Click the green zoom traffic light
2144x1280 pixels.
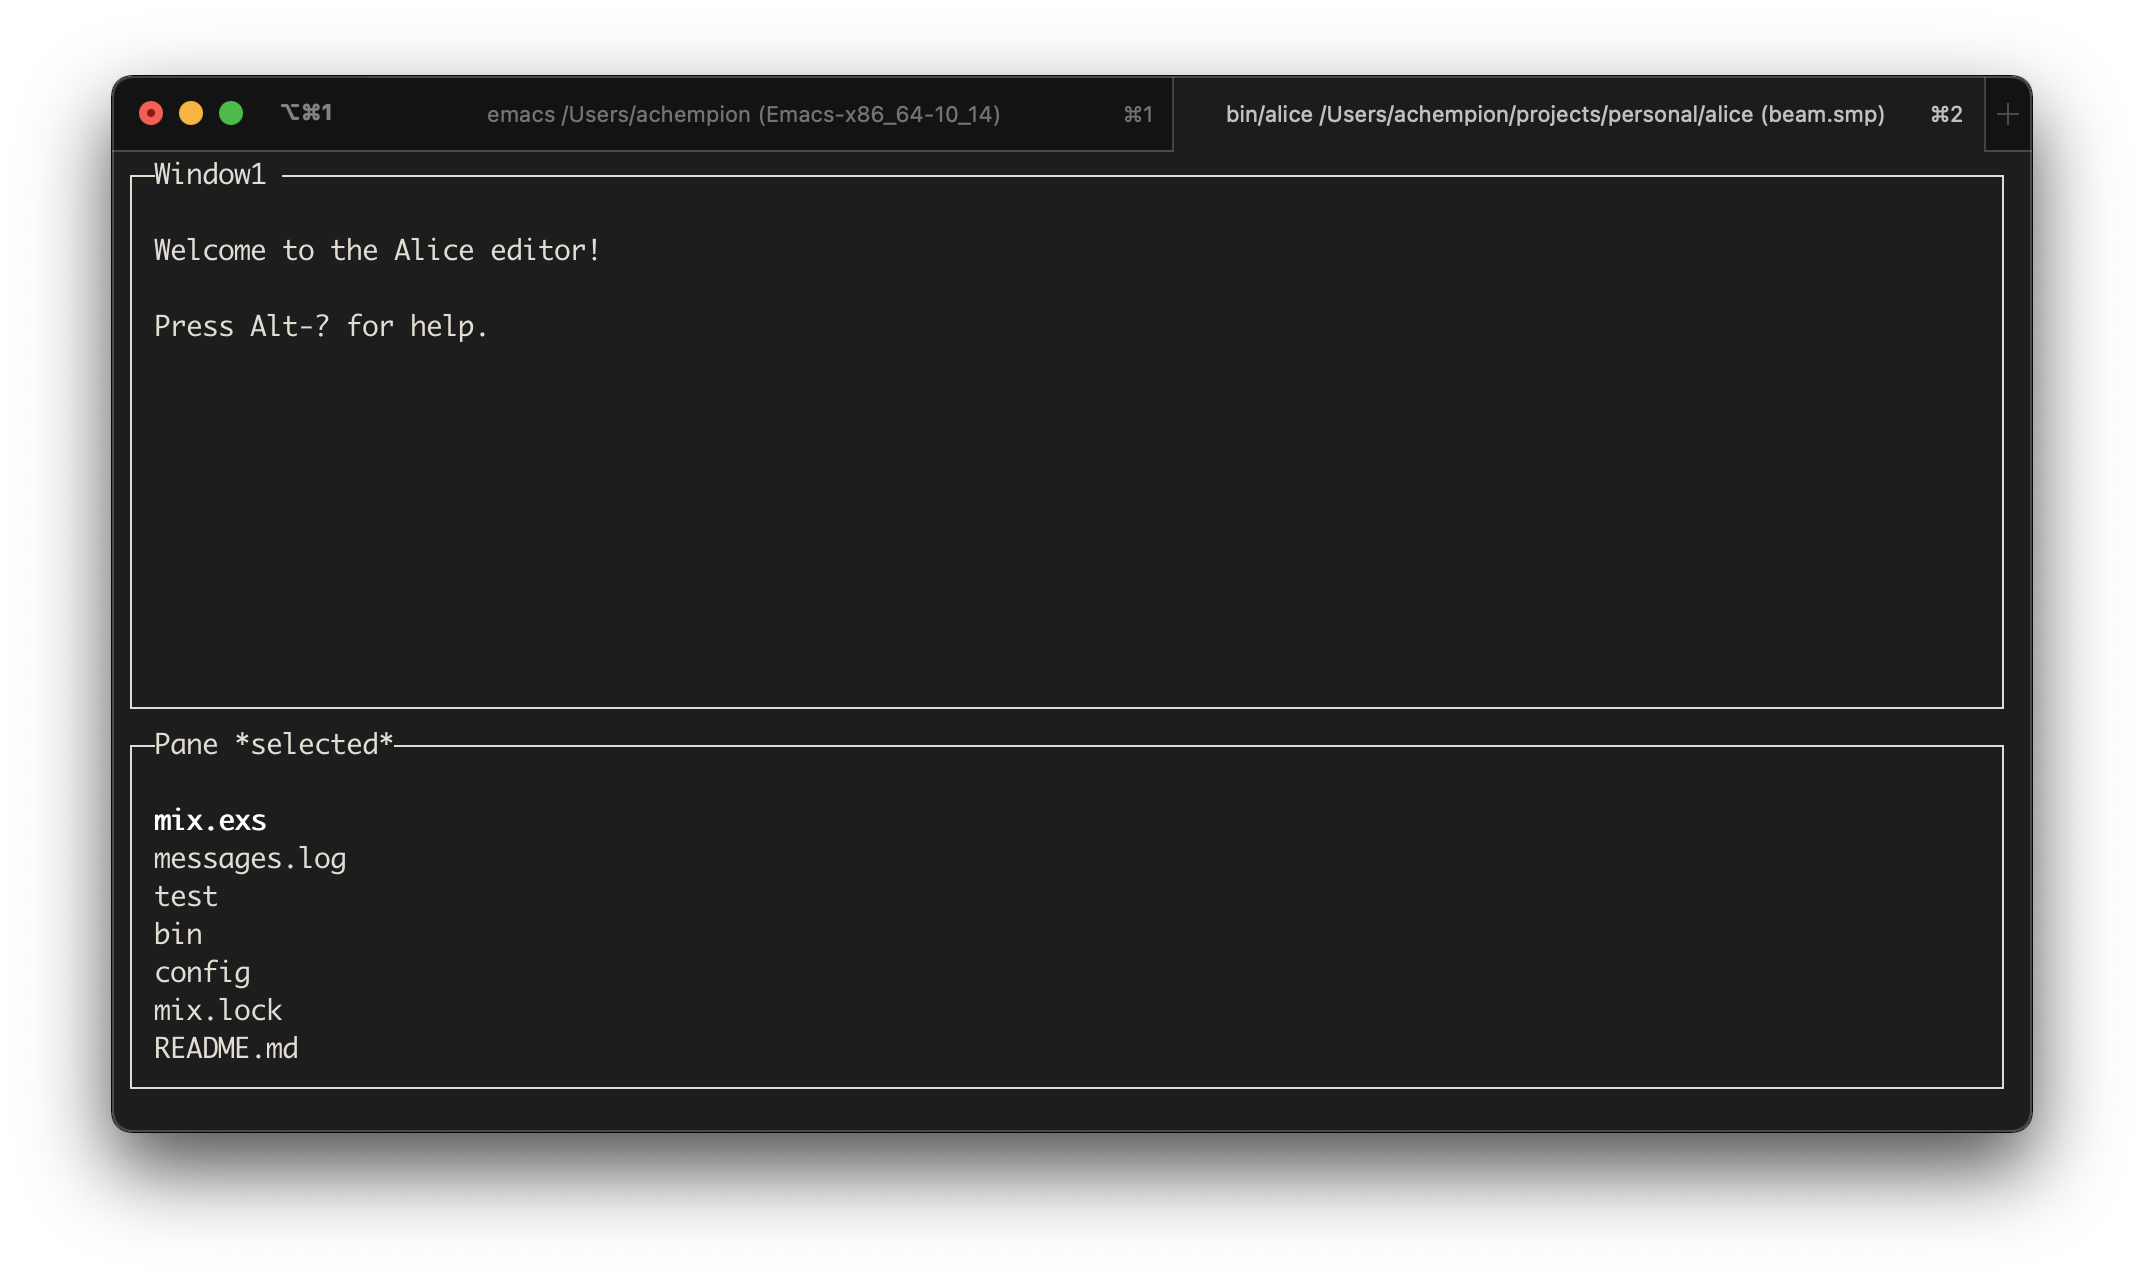[232, 114]
